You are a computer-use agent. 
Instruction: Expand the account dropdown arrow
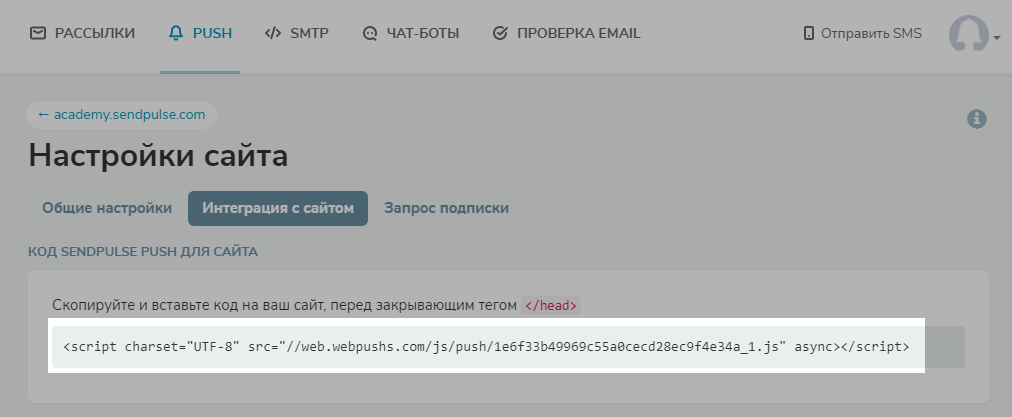click(997, 38)
